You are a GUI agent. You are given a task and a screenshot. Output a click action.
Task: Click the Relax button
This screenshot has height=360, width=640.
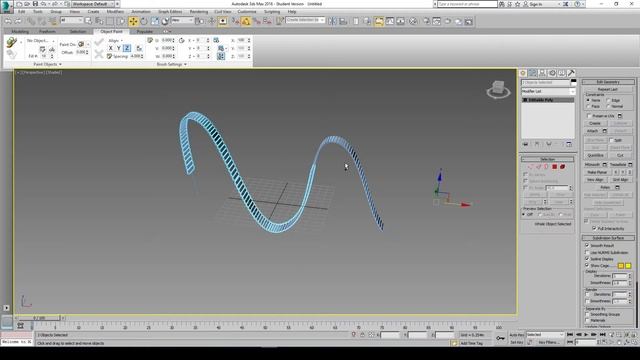[605, 187]
